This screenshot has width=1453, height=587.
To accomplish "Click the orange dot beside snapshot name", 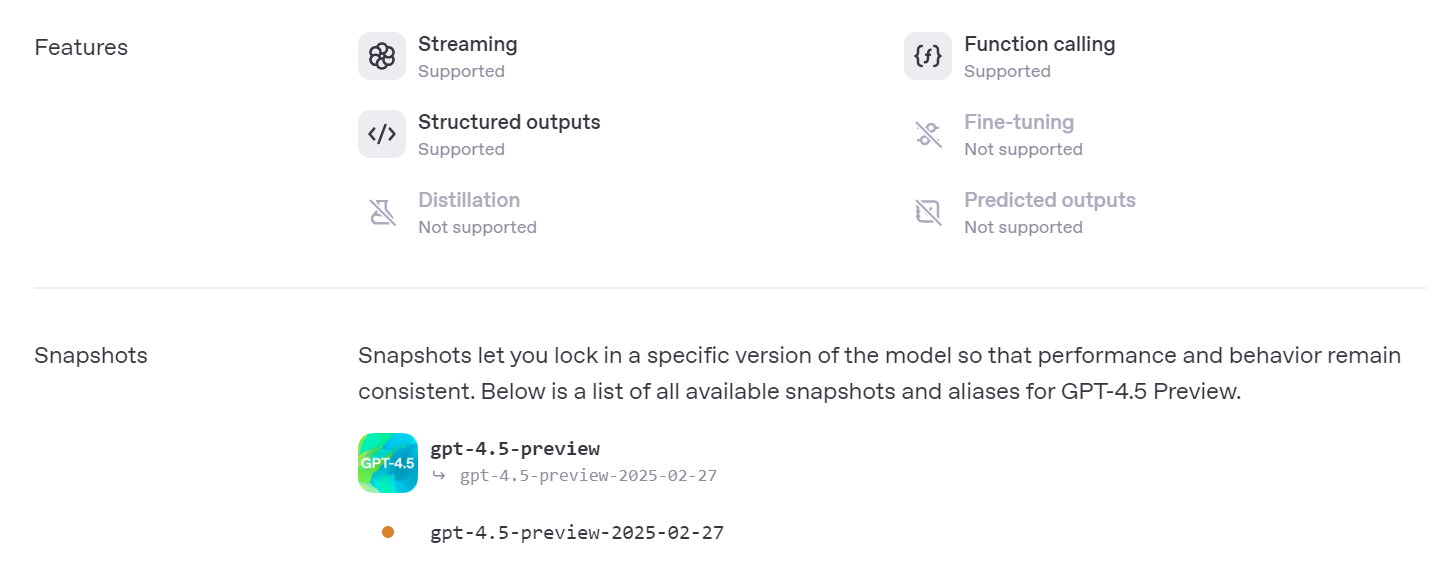I will tap(388, 532).
